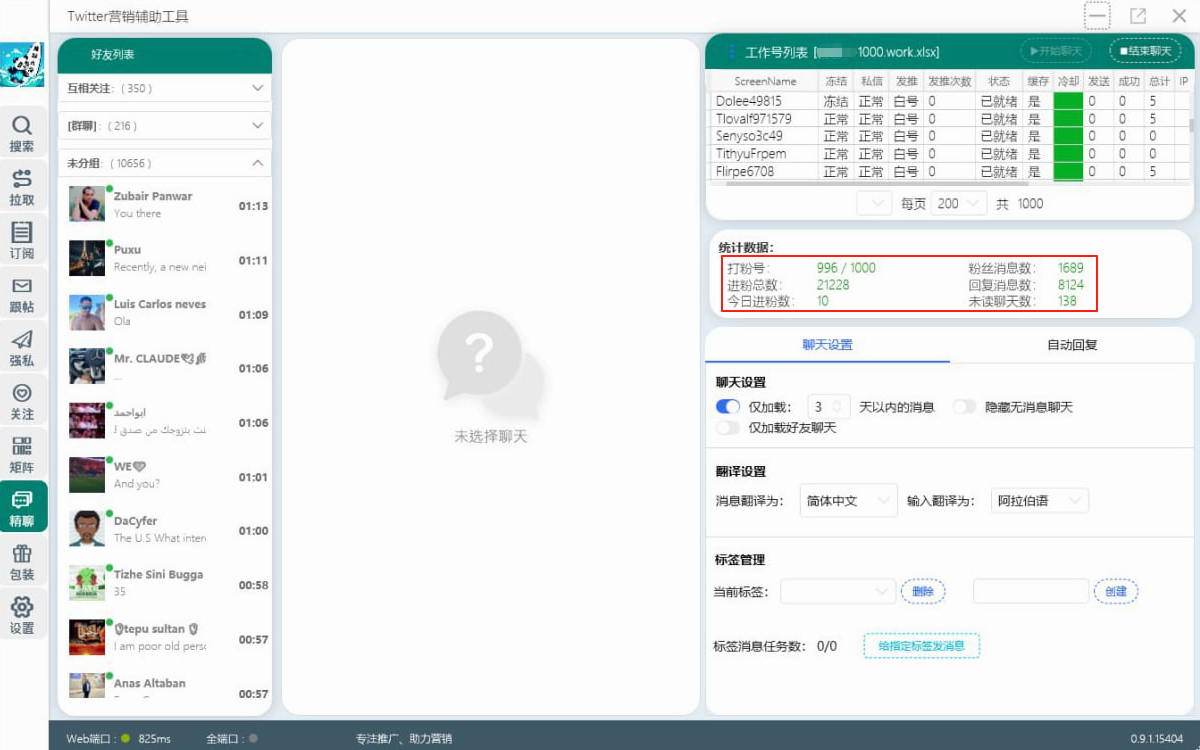Click the three-dot menu beside 工作号列表

[732, 52]
